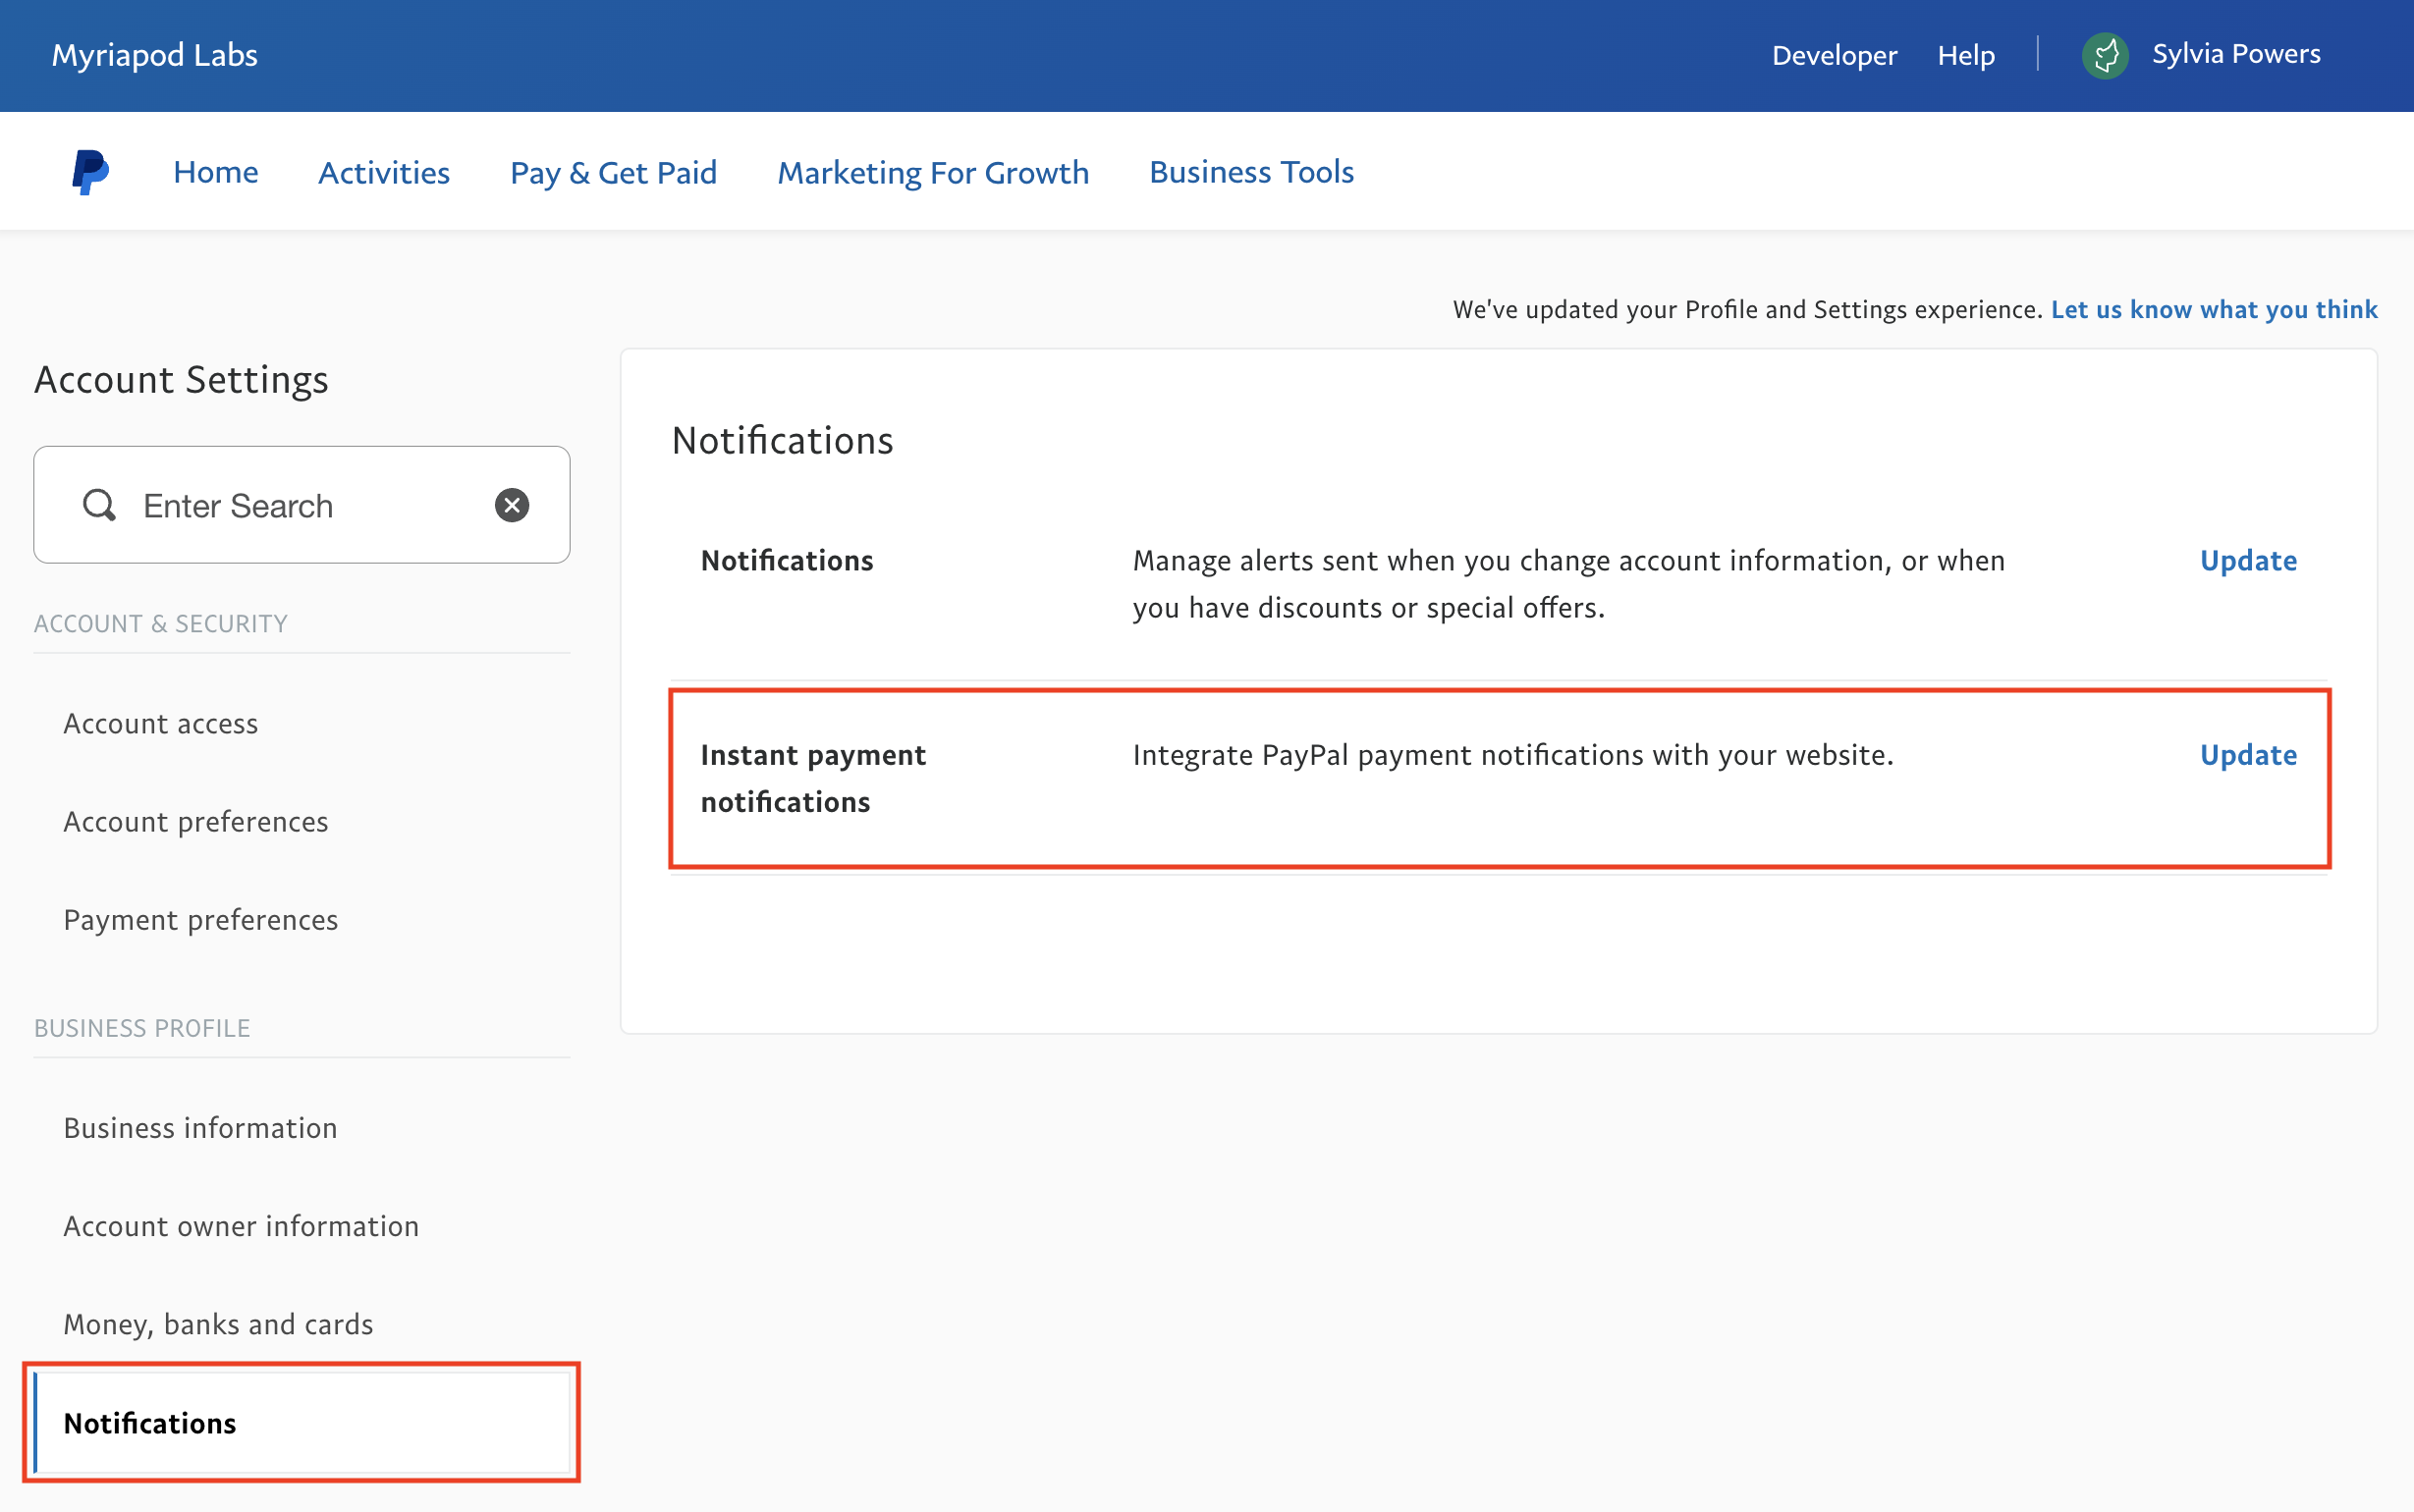Click the Manage alerts description text

click(x=1569, y=584)
